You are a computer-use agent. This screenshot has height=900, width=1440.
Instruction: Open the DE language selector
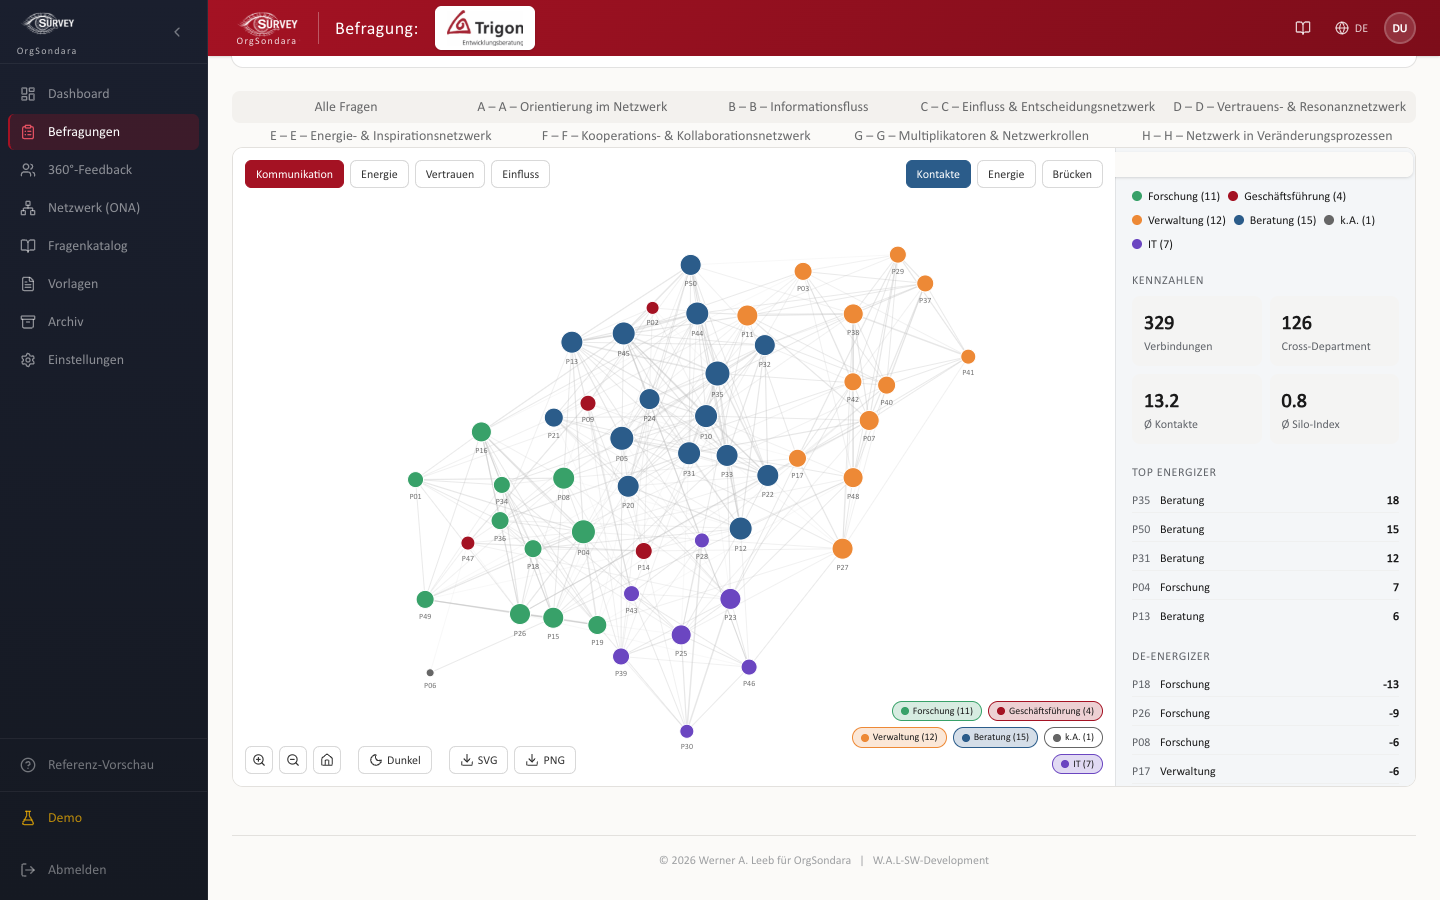(1351, 28)
